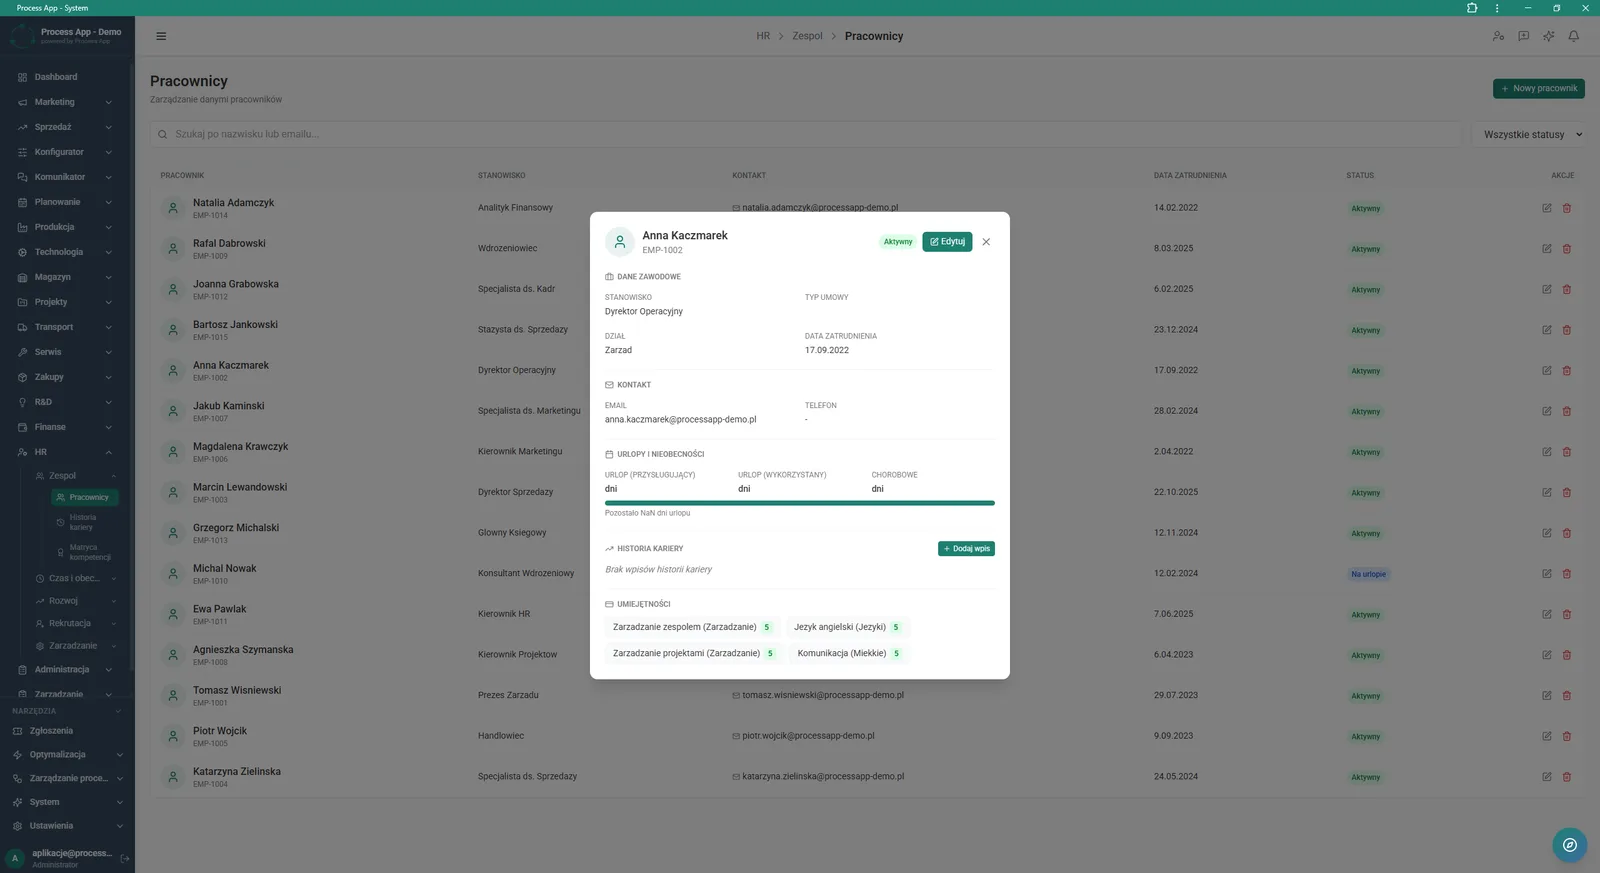Click Dodaj wpis in career history
Image resolution: width=1600 pixels, height=873 pixels.
[966, 549]
